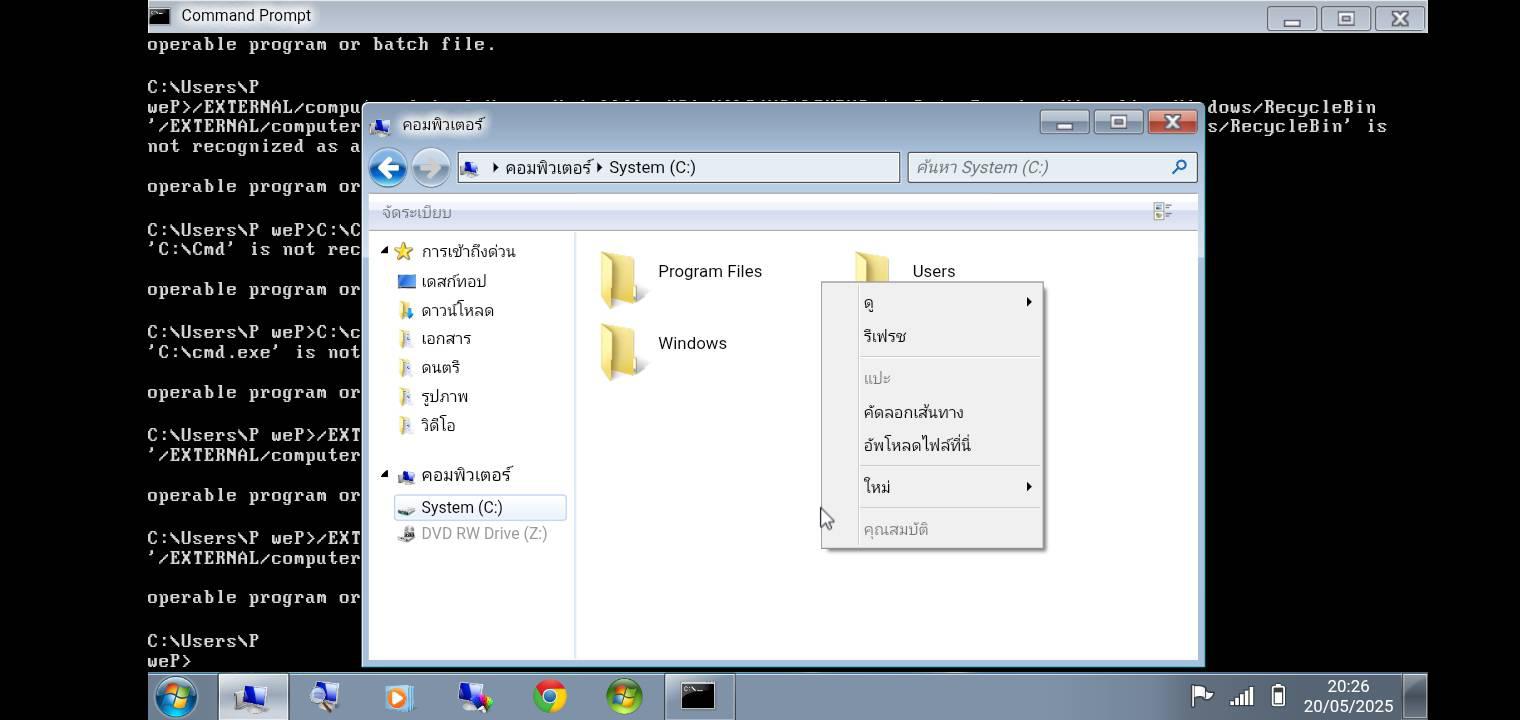Minimize the คอมพิวเตอร์ Explorer window

coord(1065,122)
